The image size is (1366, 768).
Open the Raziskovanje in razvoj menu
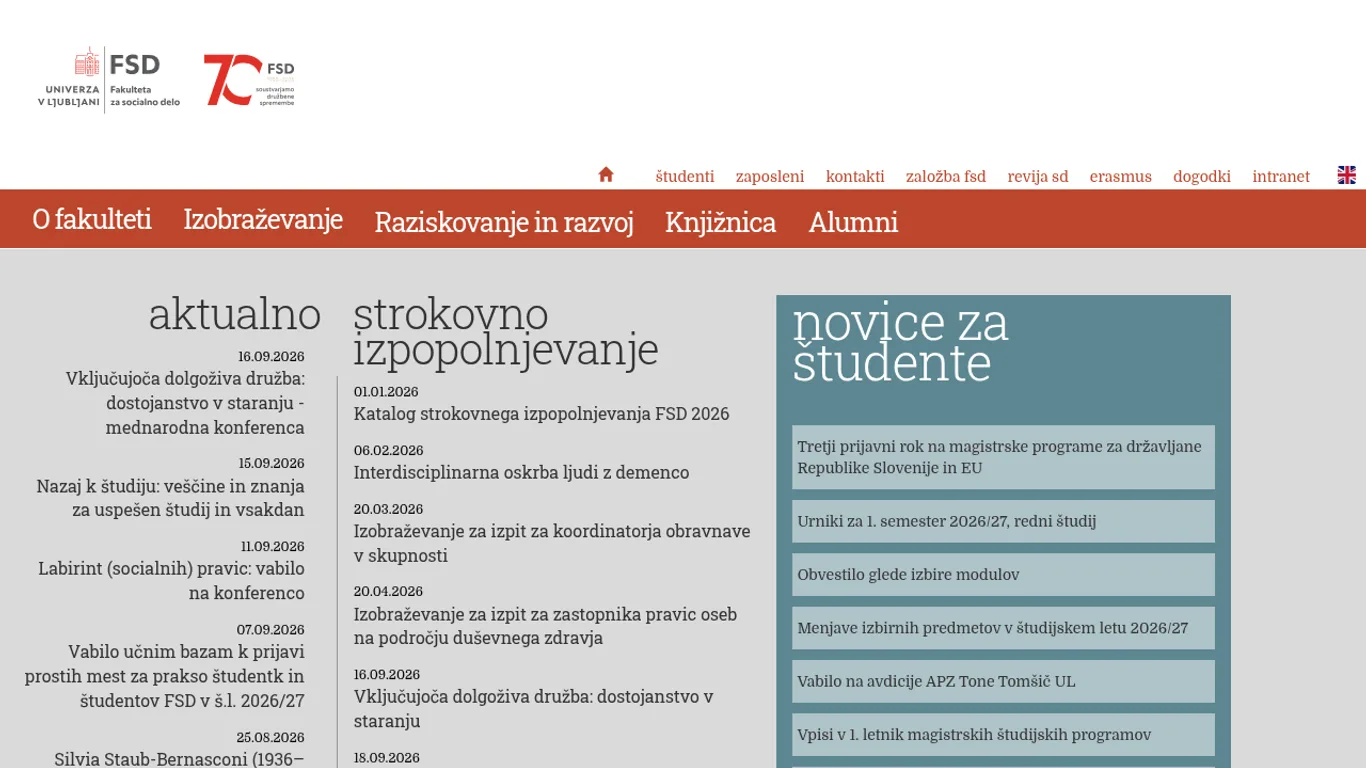504,222
